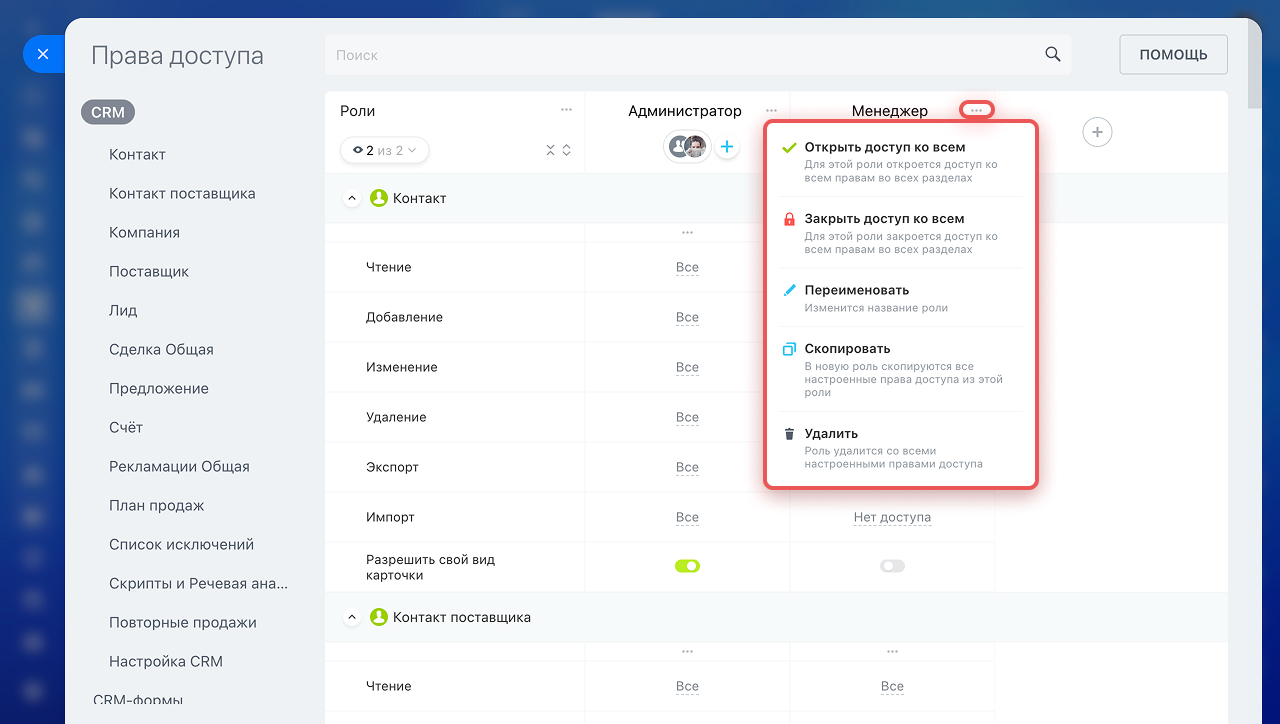Open three-dot menu for Администратор role
1280x724 pixels.
tap(771, 111)
